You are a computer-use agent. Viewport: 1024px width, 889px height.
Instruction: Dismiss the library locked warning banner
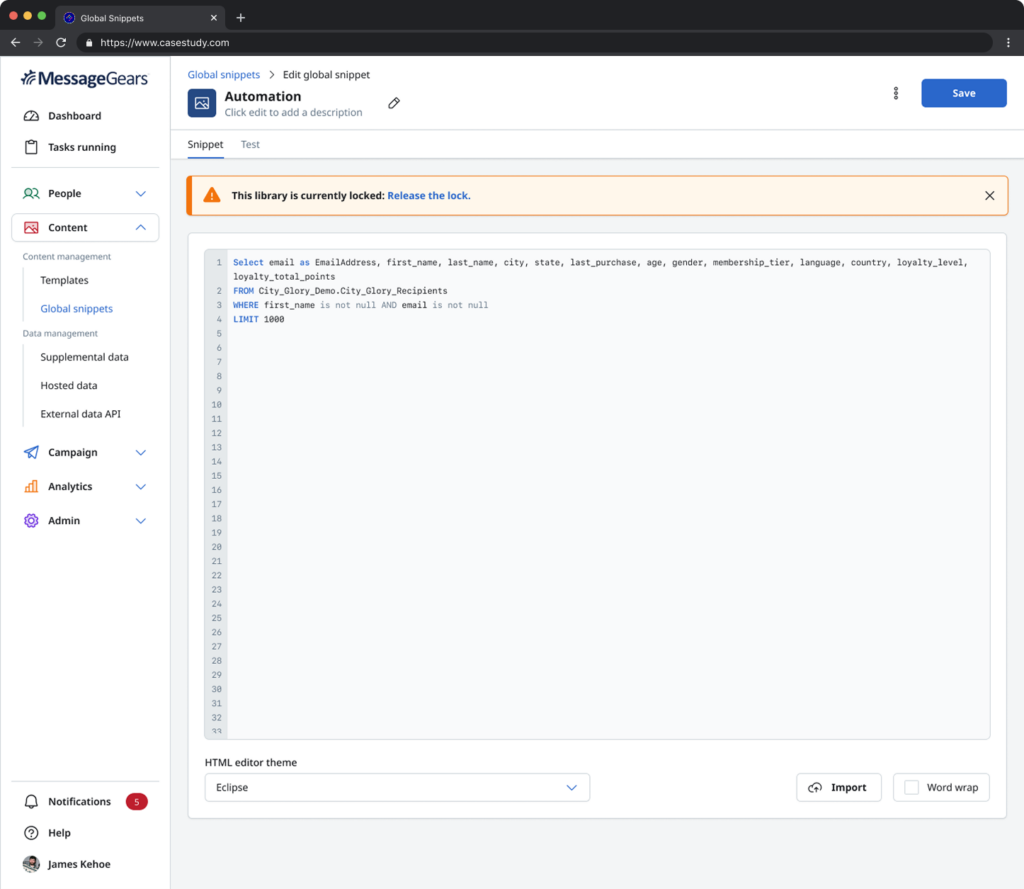coord(989,196)
